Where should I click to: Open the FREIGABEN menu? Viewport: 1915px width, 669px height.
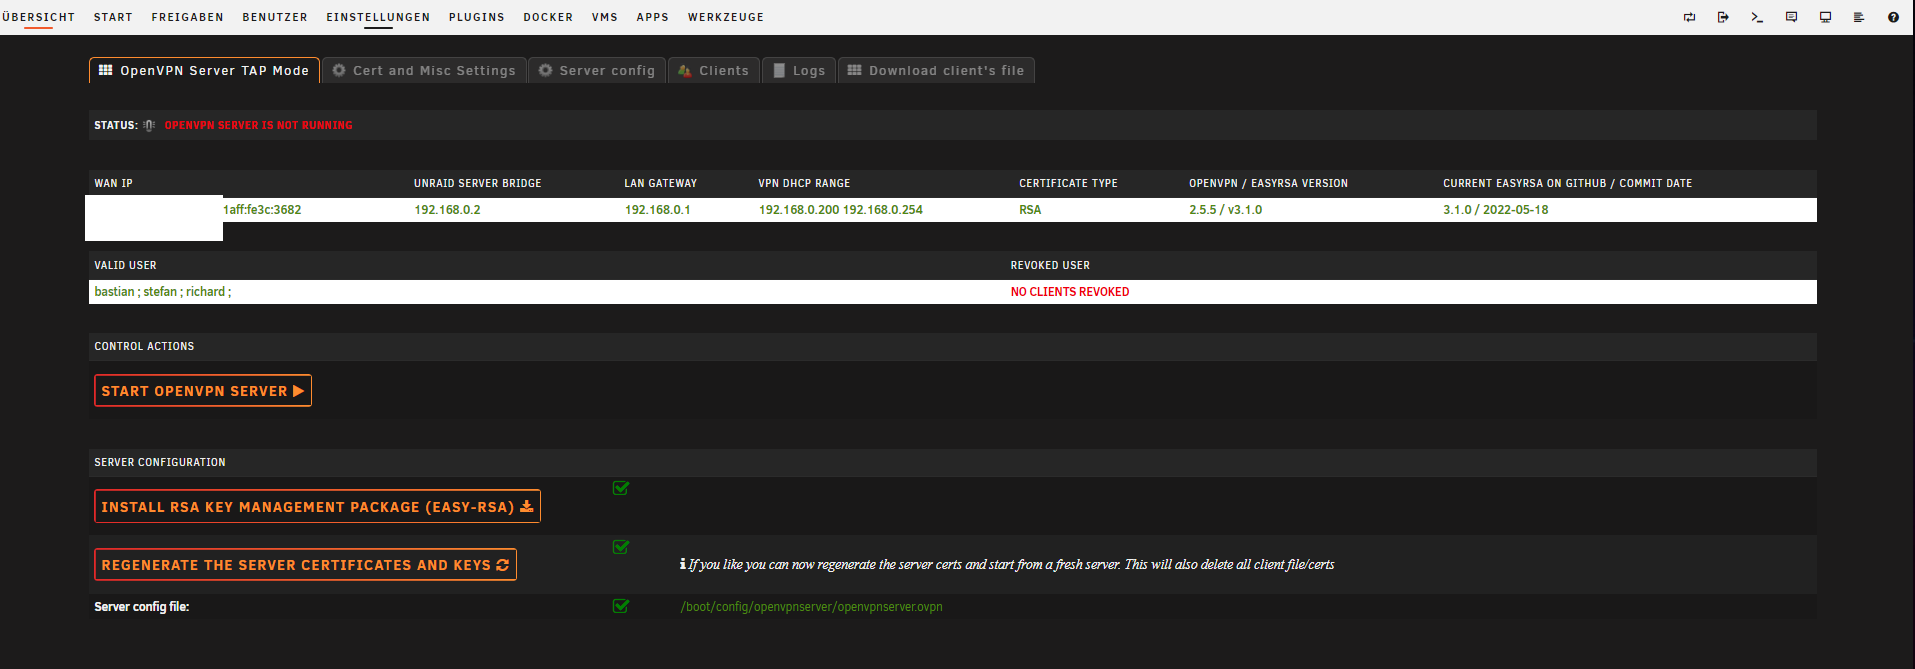pyautogui.click(x=188, y=17)
